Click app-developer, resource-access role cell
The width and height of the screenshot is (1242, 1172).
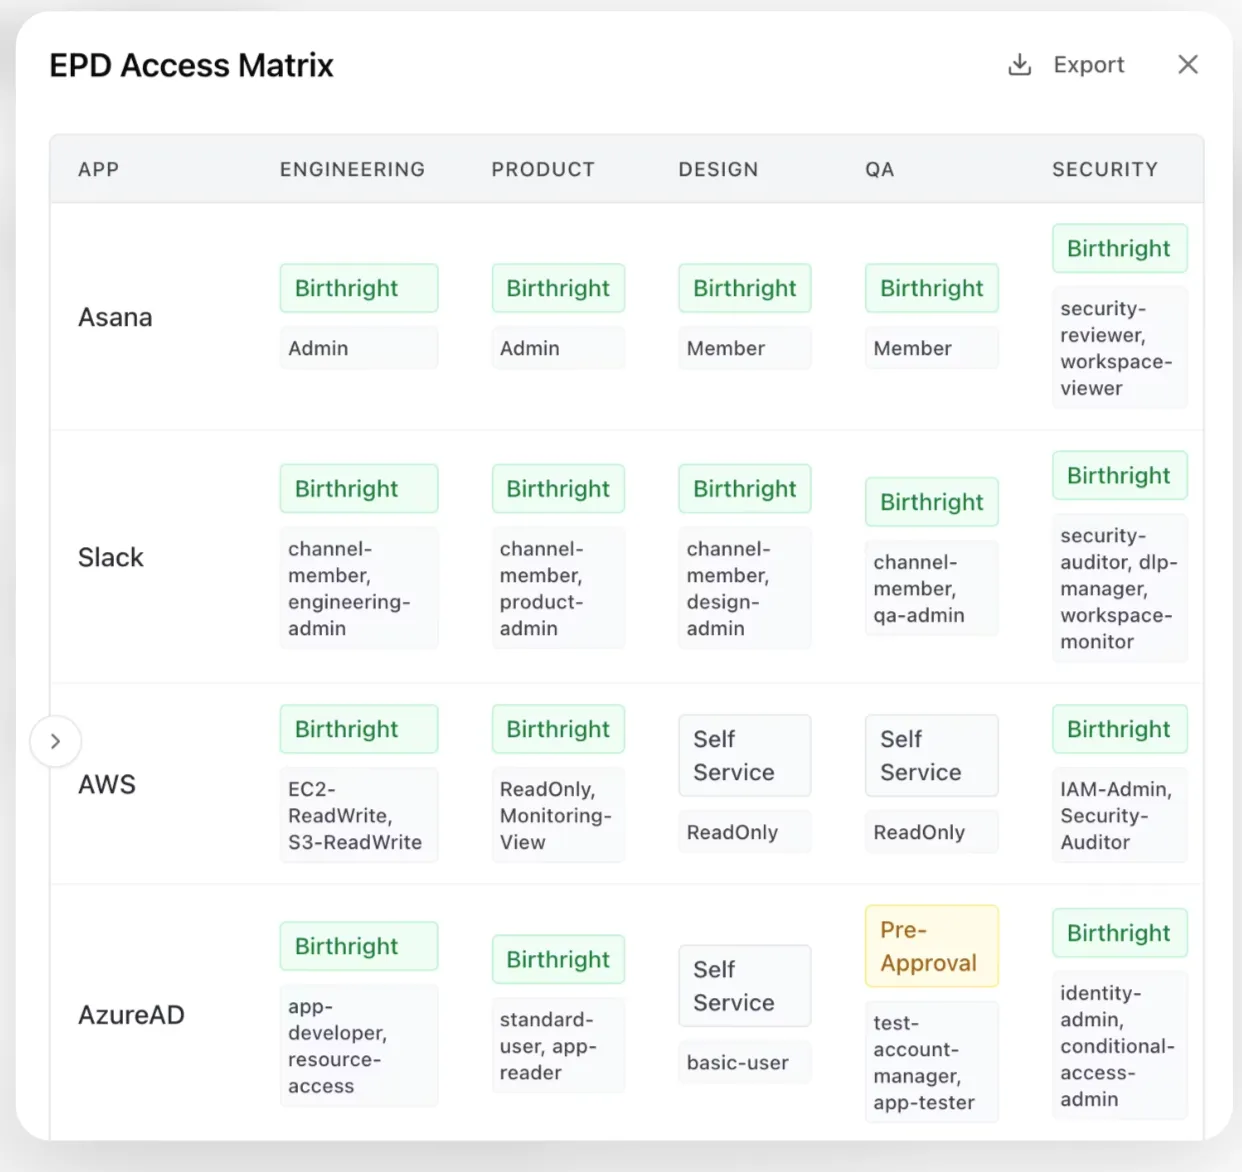359,1046
